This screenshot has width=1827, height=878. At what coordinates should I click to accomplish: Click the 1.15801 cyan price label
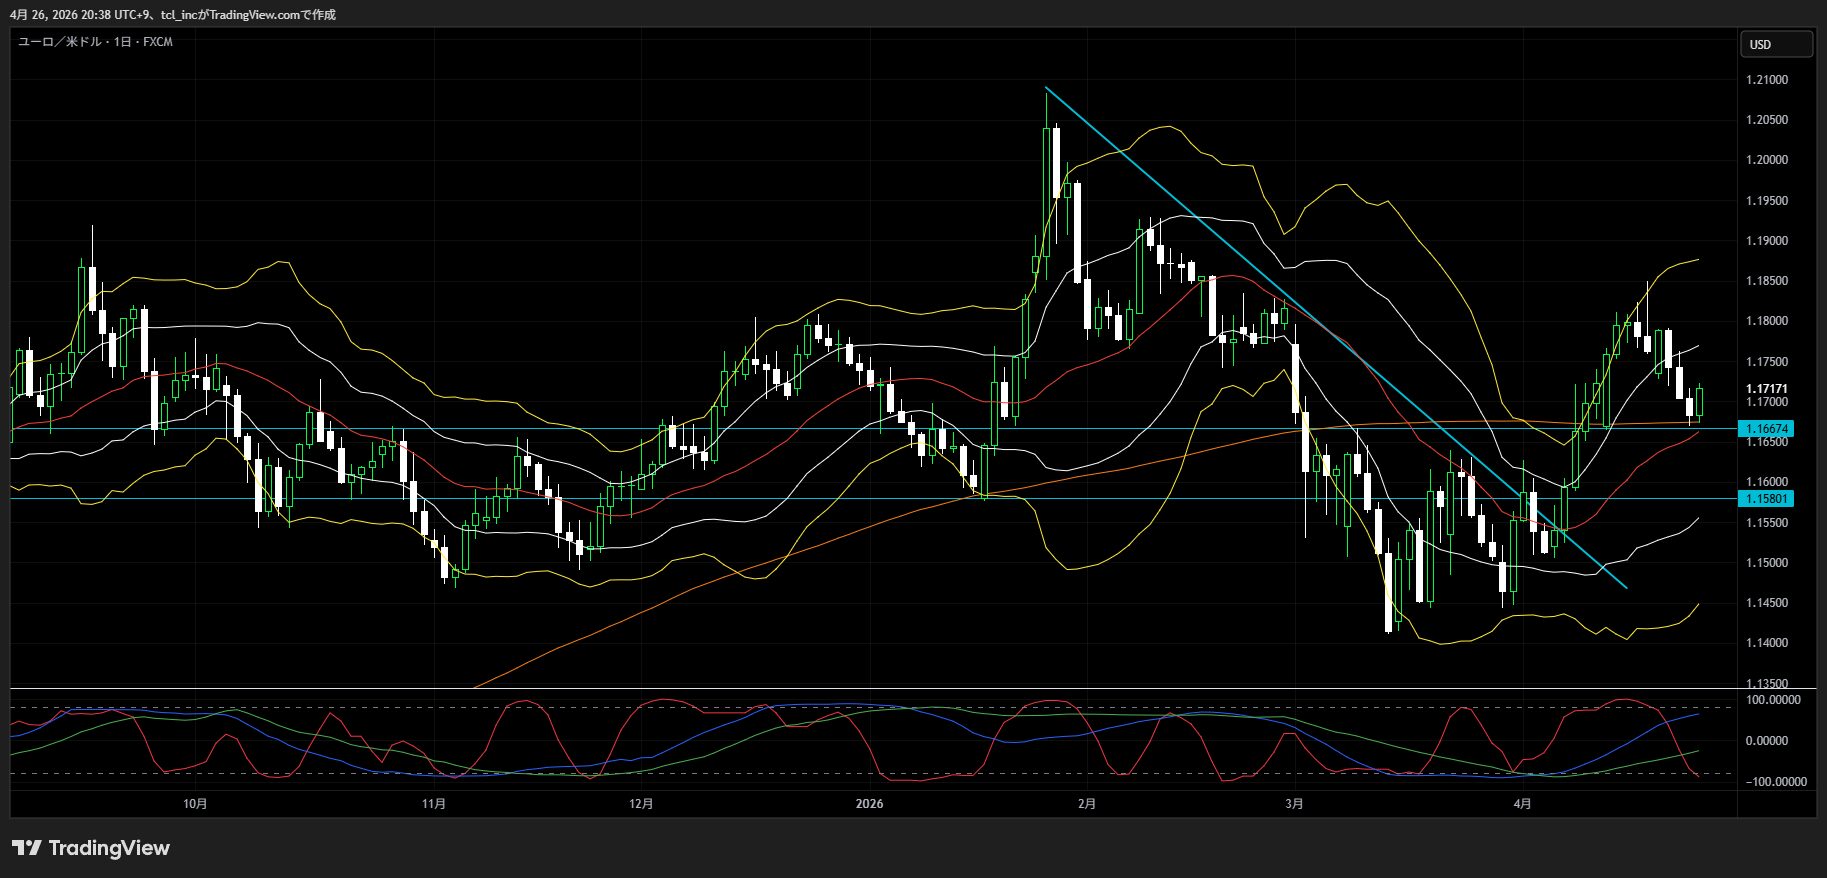(x=1767, y=498)
